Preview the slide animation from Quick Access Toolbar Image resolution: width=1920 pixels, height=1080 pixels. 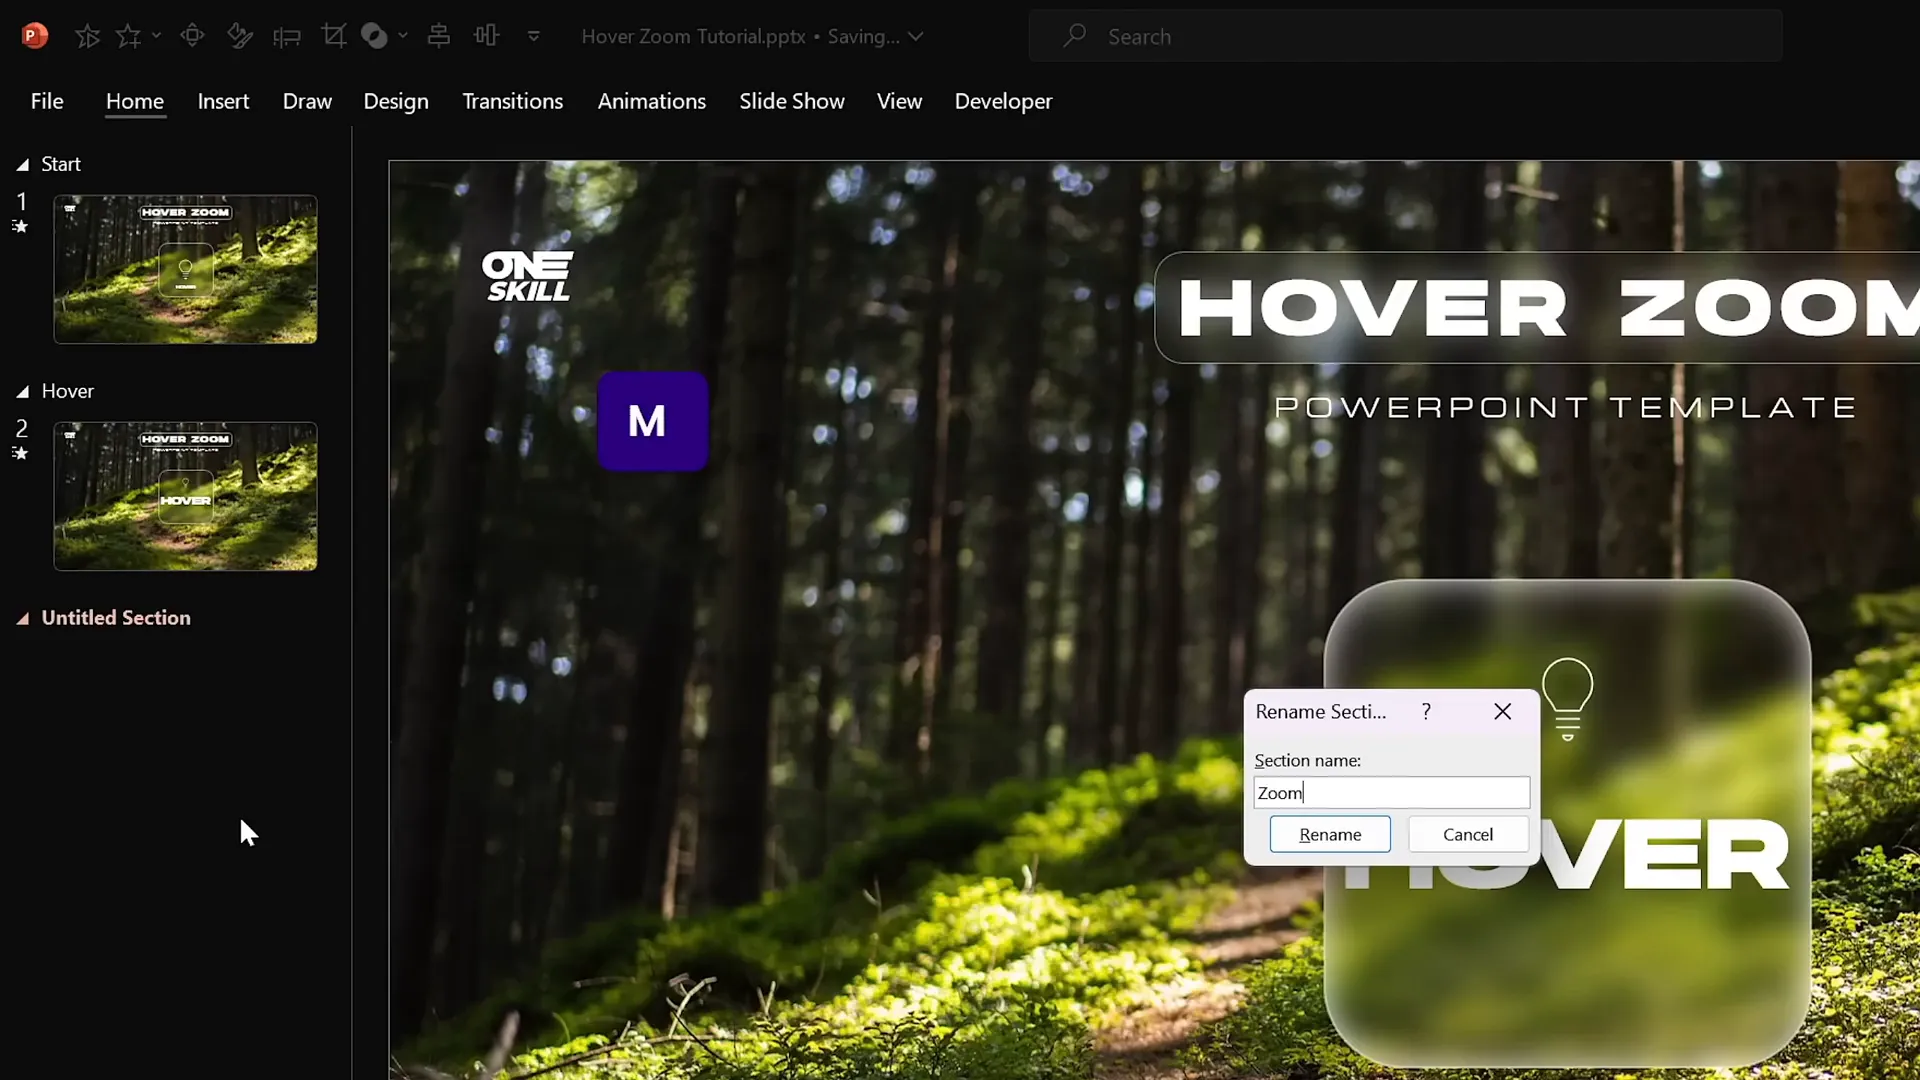coord(88,35)
